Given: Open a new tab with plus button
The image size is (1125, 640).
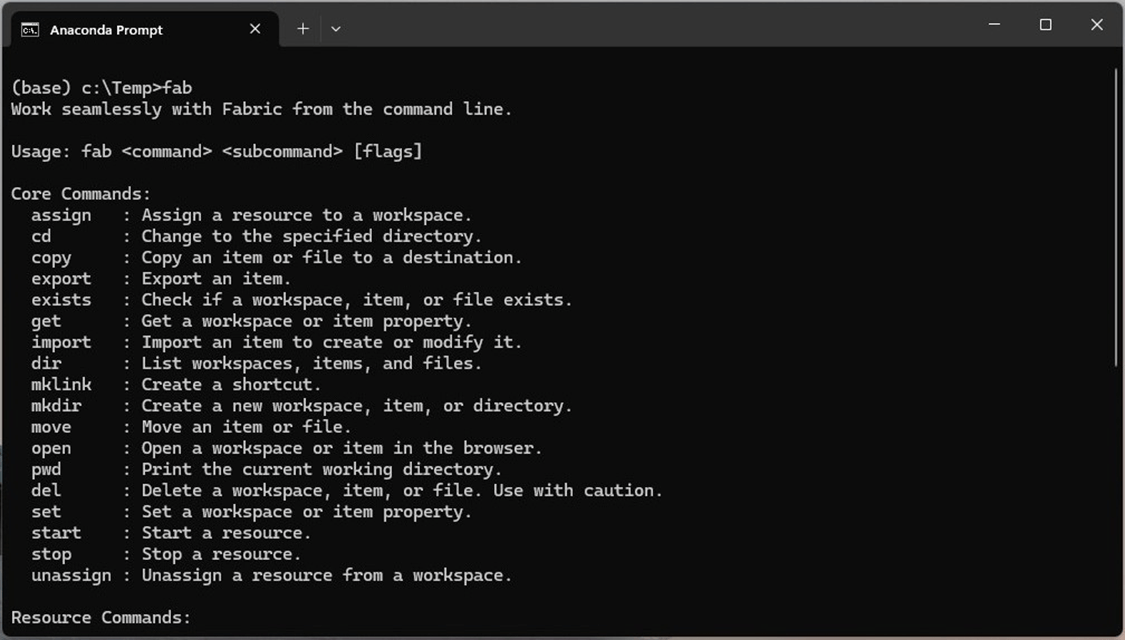Looking at the screenshot, I should pyautogui.click(x=303, y=29).
